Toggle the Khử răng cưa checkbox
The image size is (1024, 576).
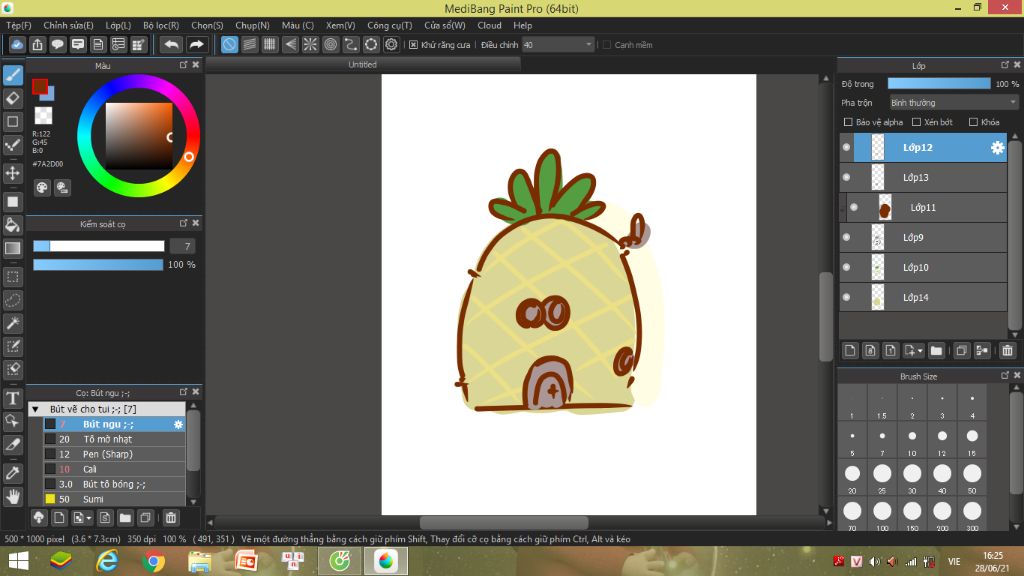tap(413, 44)
